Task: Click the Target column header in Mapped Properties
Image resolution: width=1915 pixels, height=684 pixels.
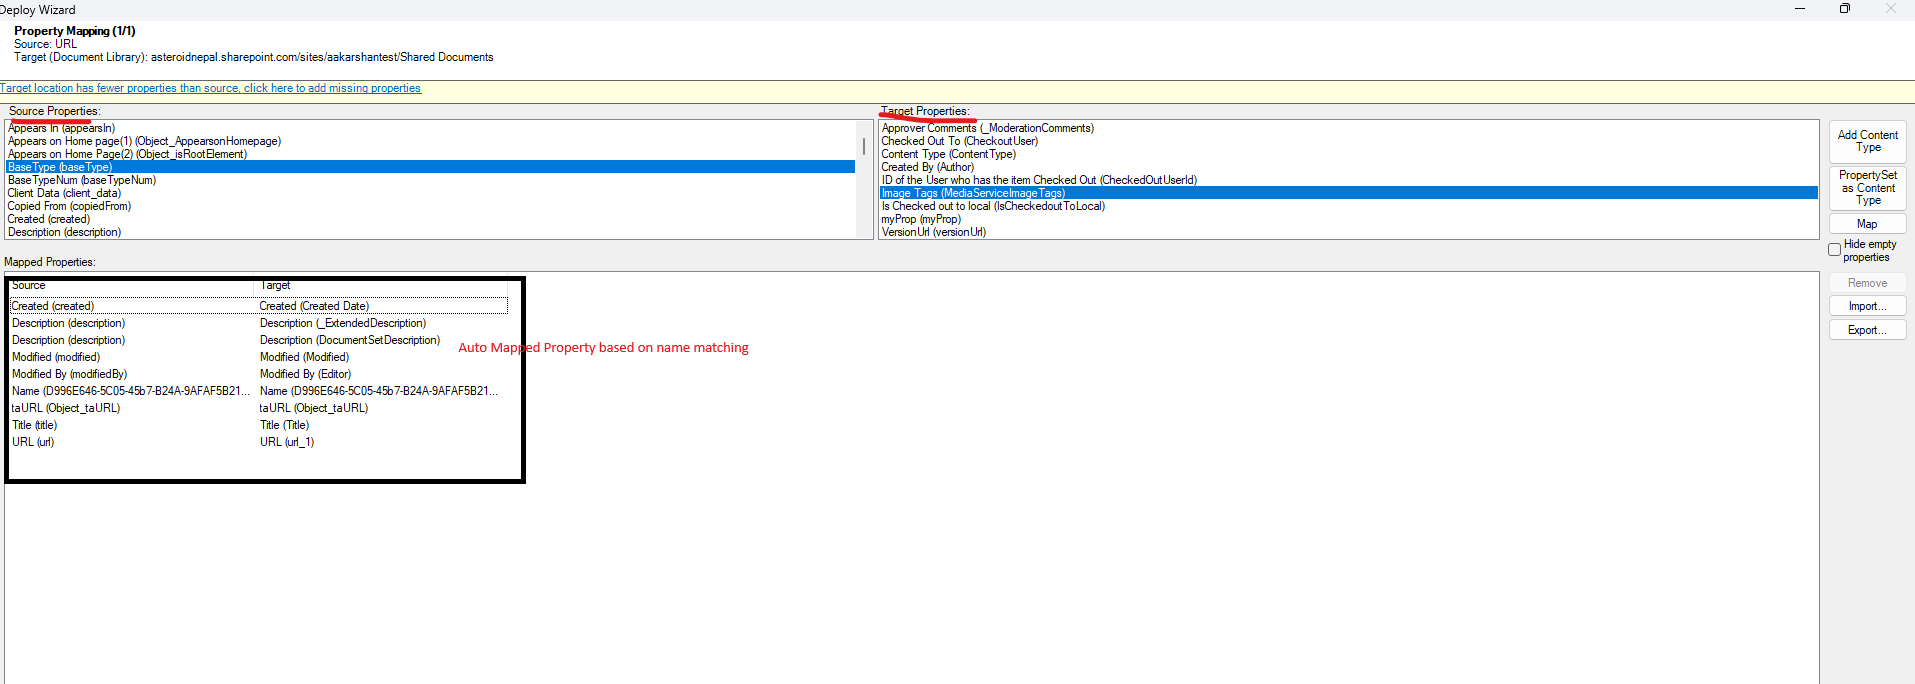Action: click(383, 286)
